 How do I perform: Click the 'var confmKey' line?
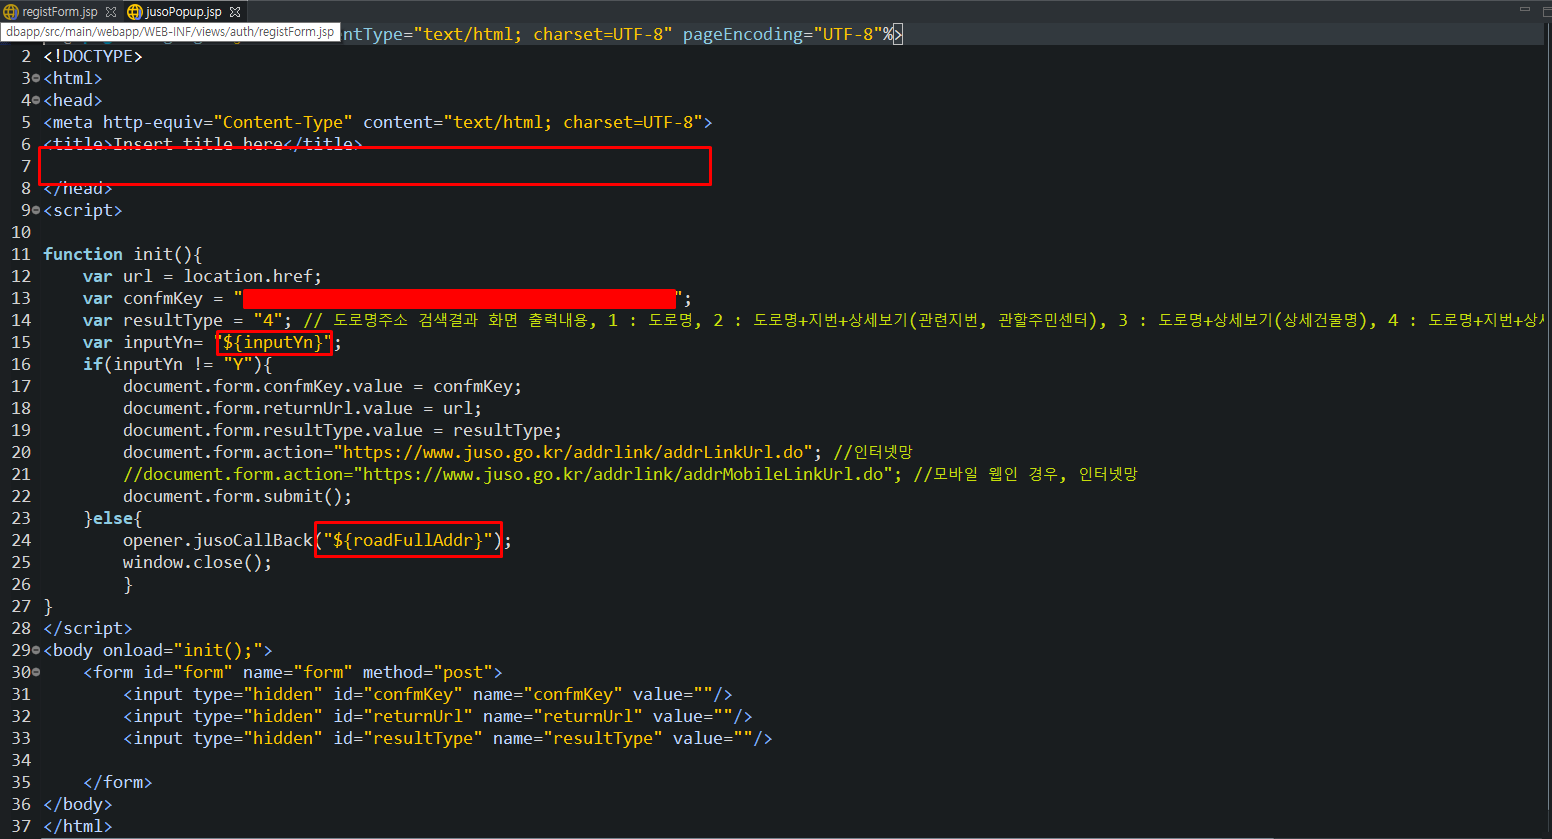387,298
